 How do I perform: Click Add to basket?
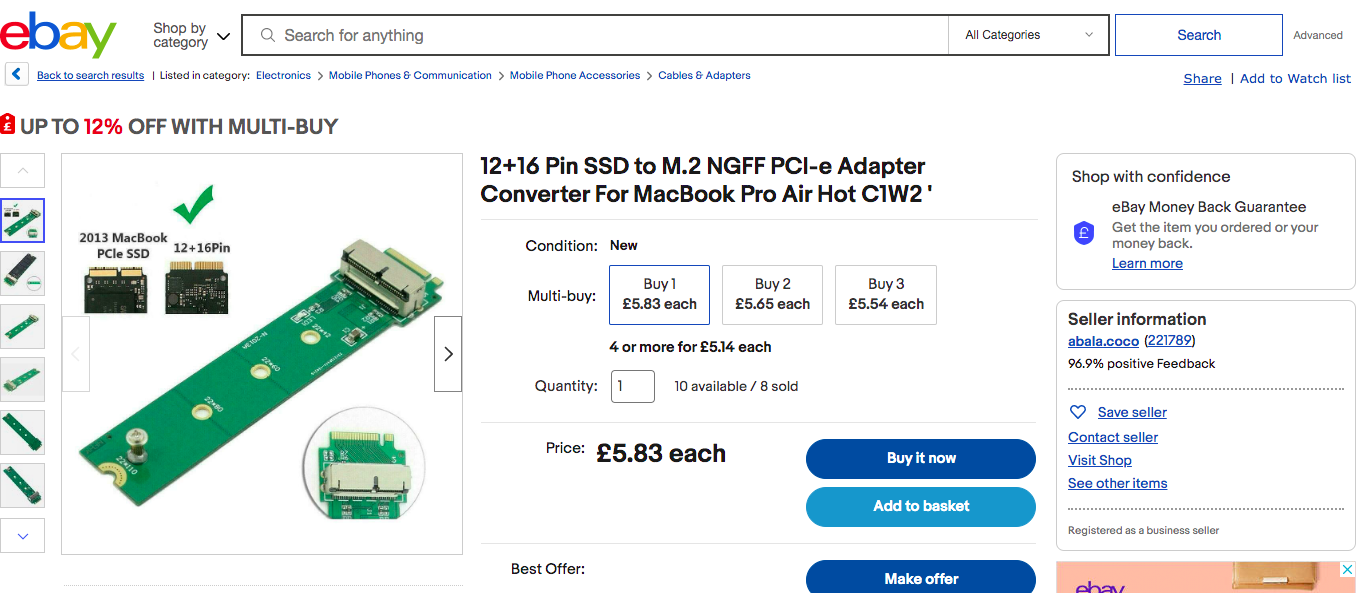[920, 506]
